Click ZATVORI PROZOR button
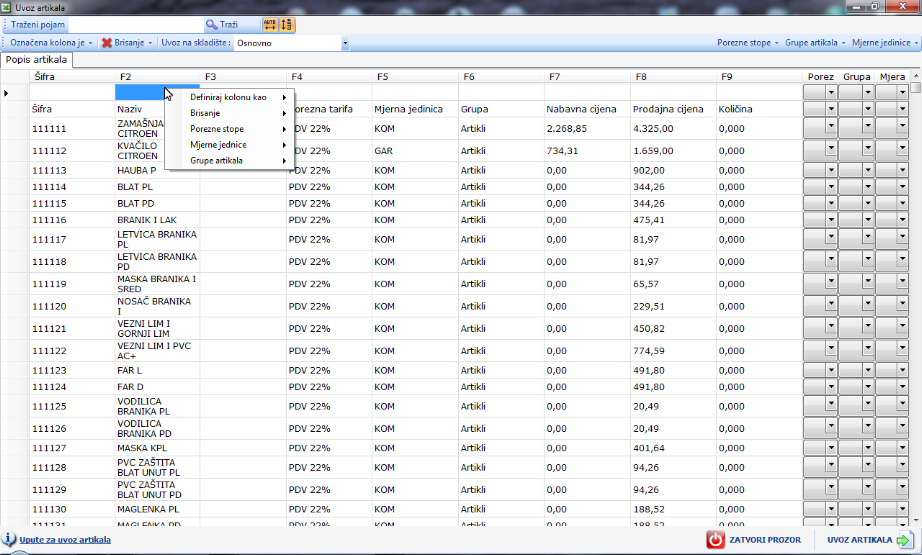 click(754, 540)
